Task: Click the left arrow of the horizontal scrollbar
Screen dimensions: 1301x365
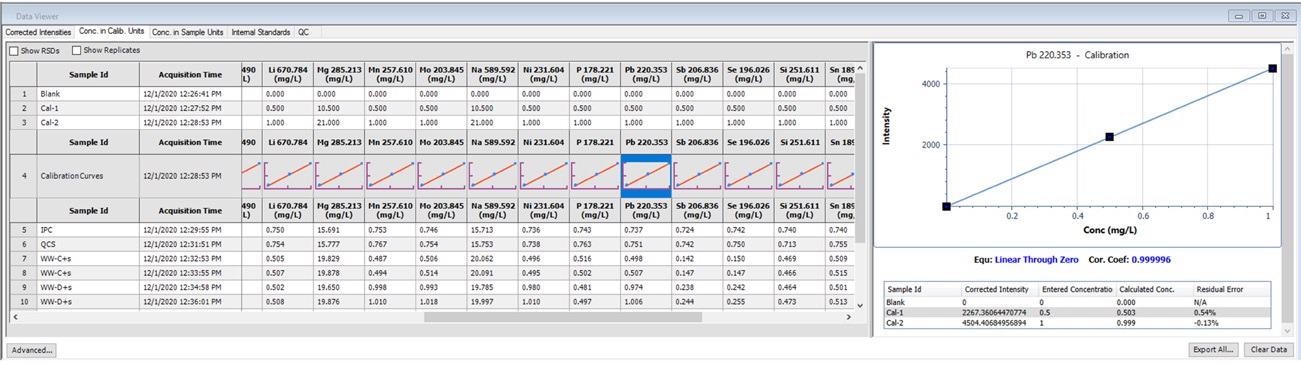Action: (x=14, y=317)
